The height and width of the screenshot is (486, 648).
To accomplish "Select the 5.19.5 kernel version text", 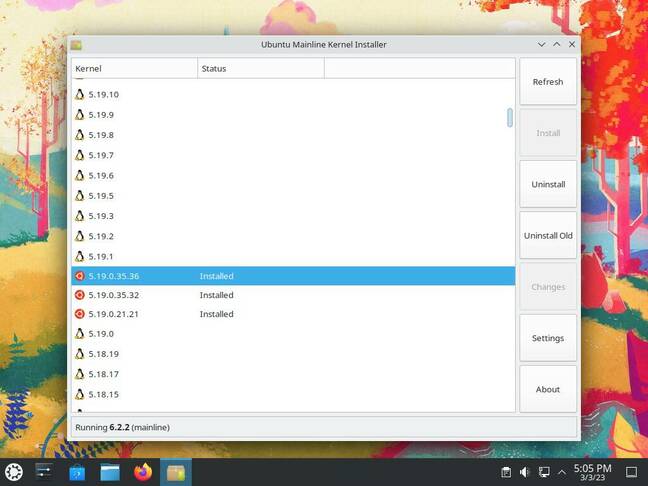I will 101,196.
